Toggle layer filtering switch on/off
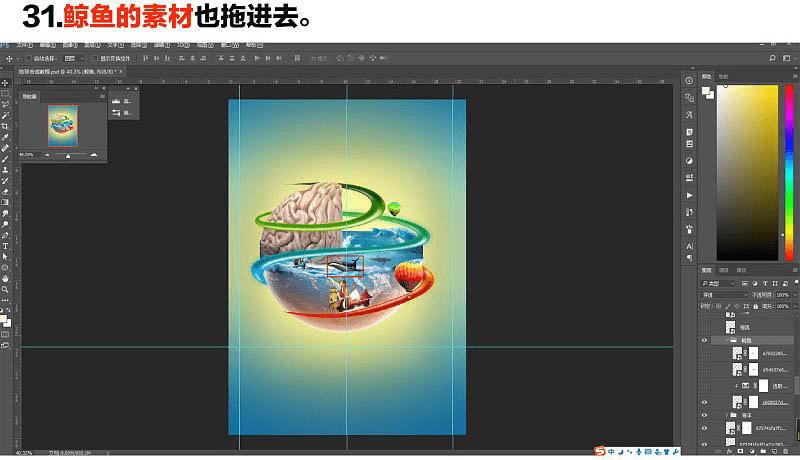800x460 pixels. (796, 282)
